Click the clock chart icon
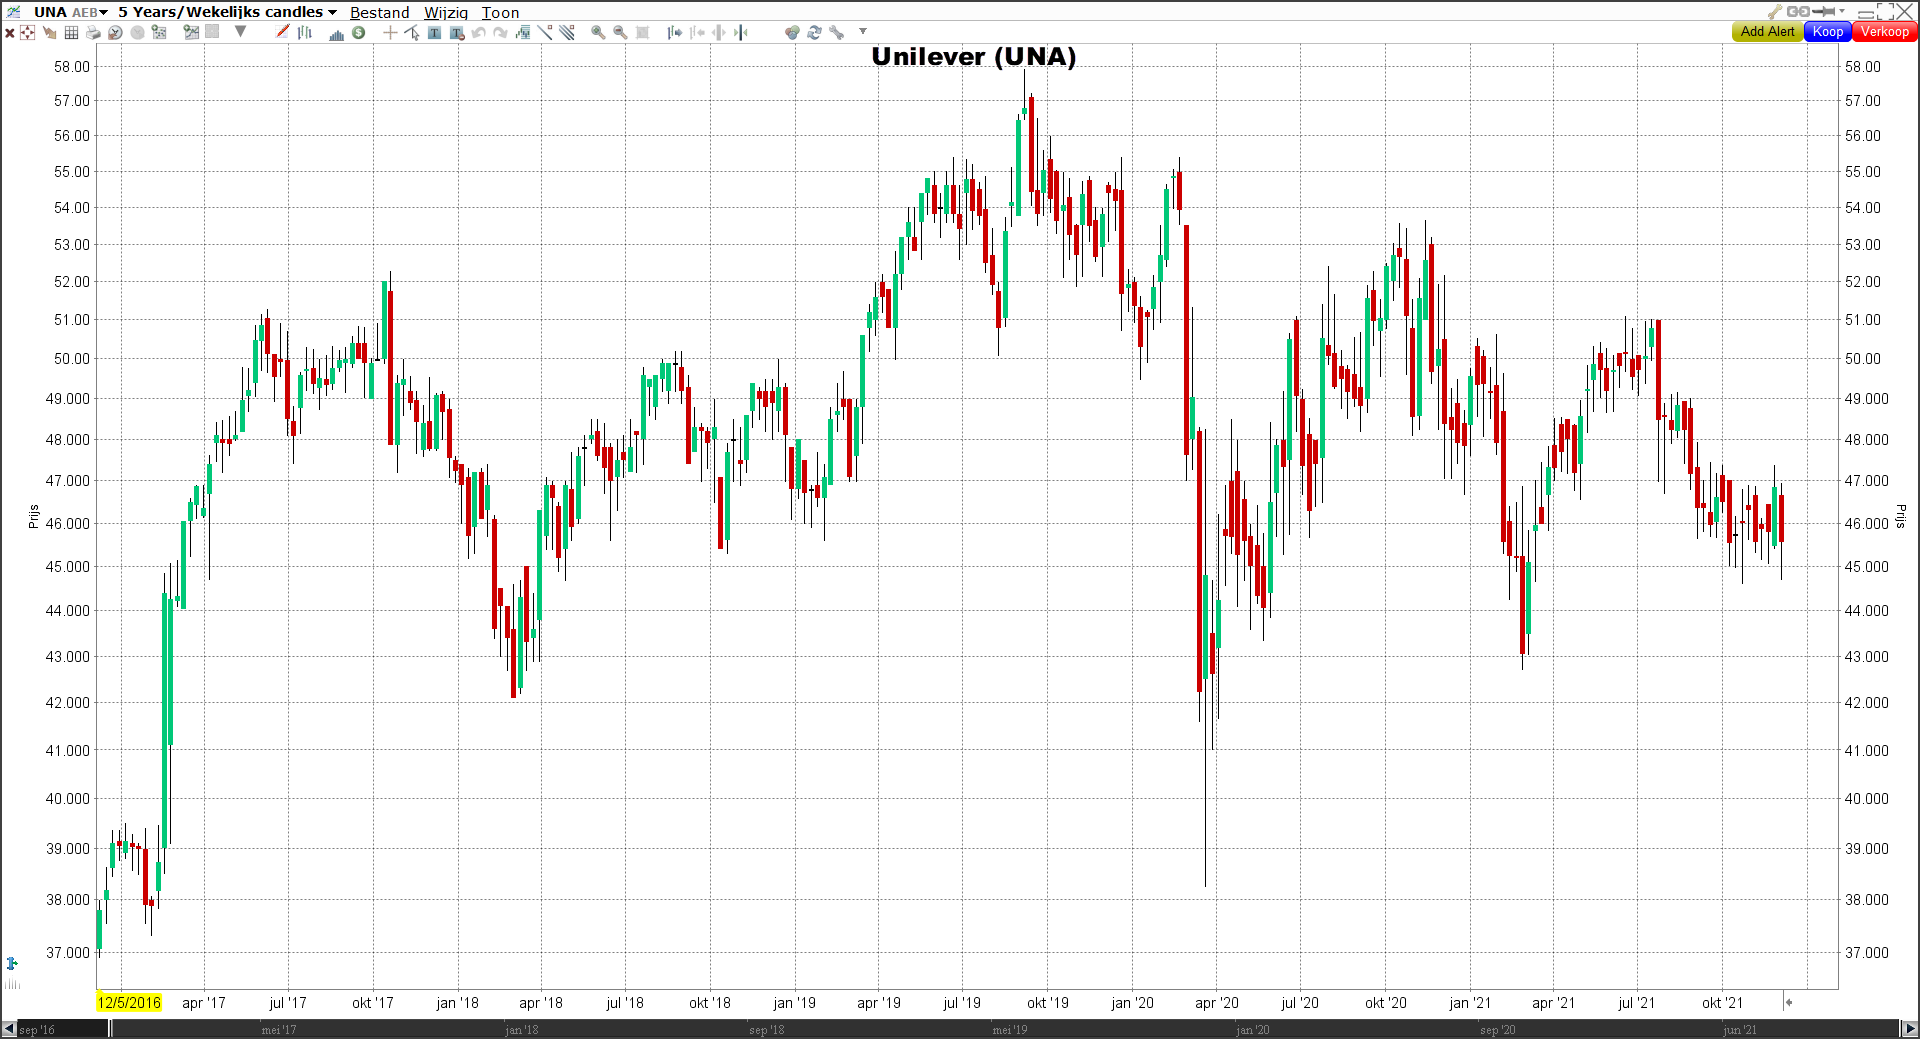Viewport: 1920px width, 1039px height. point(115,32)
